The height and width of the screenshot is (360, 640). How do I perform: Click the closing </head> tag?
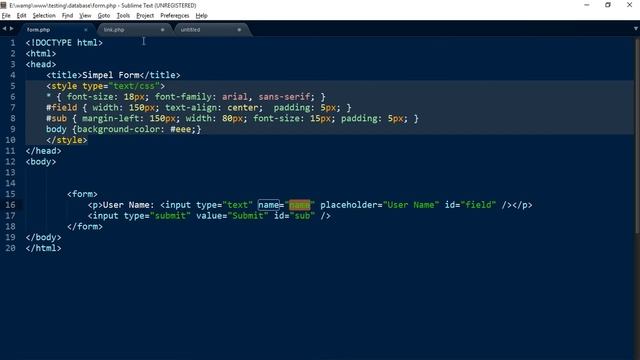[x=43, y=151]
